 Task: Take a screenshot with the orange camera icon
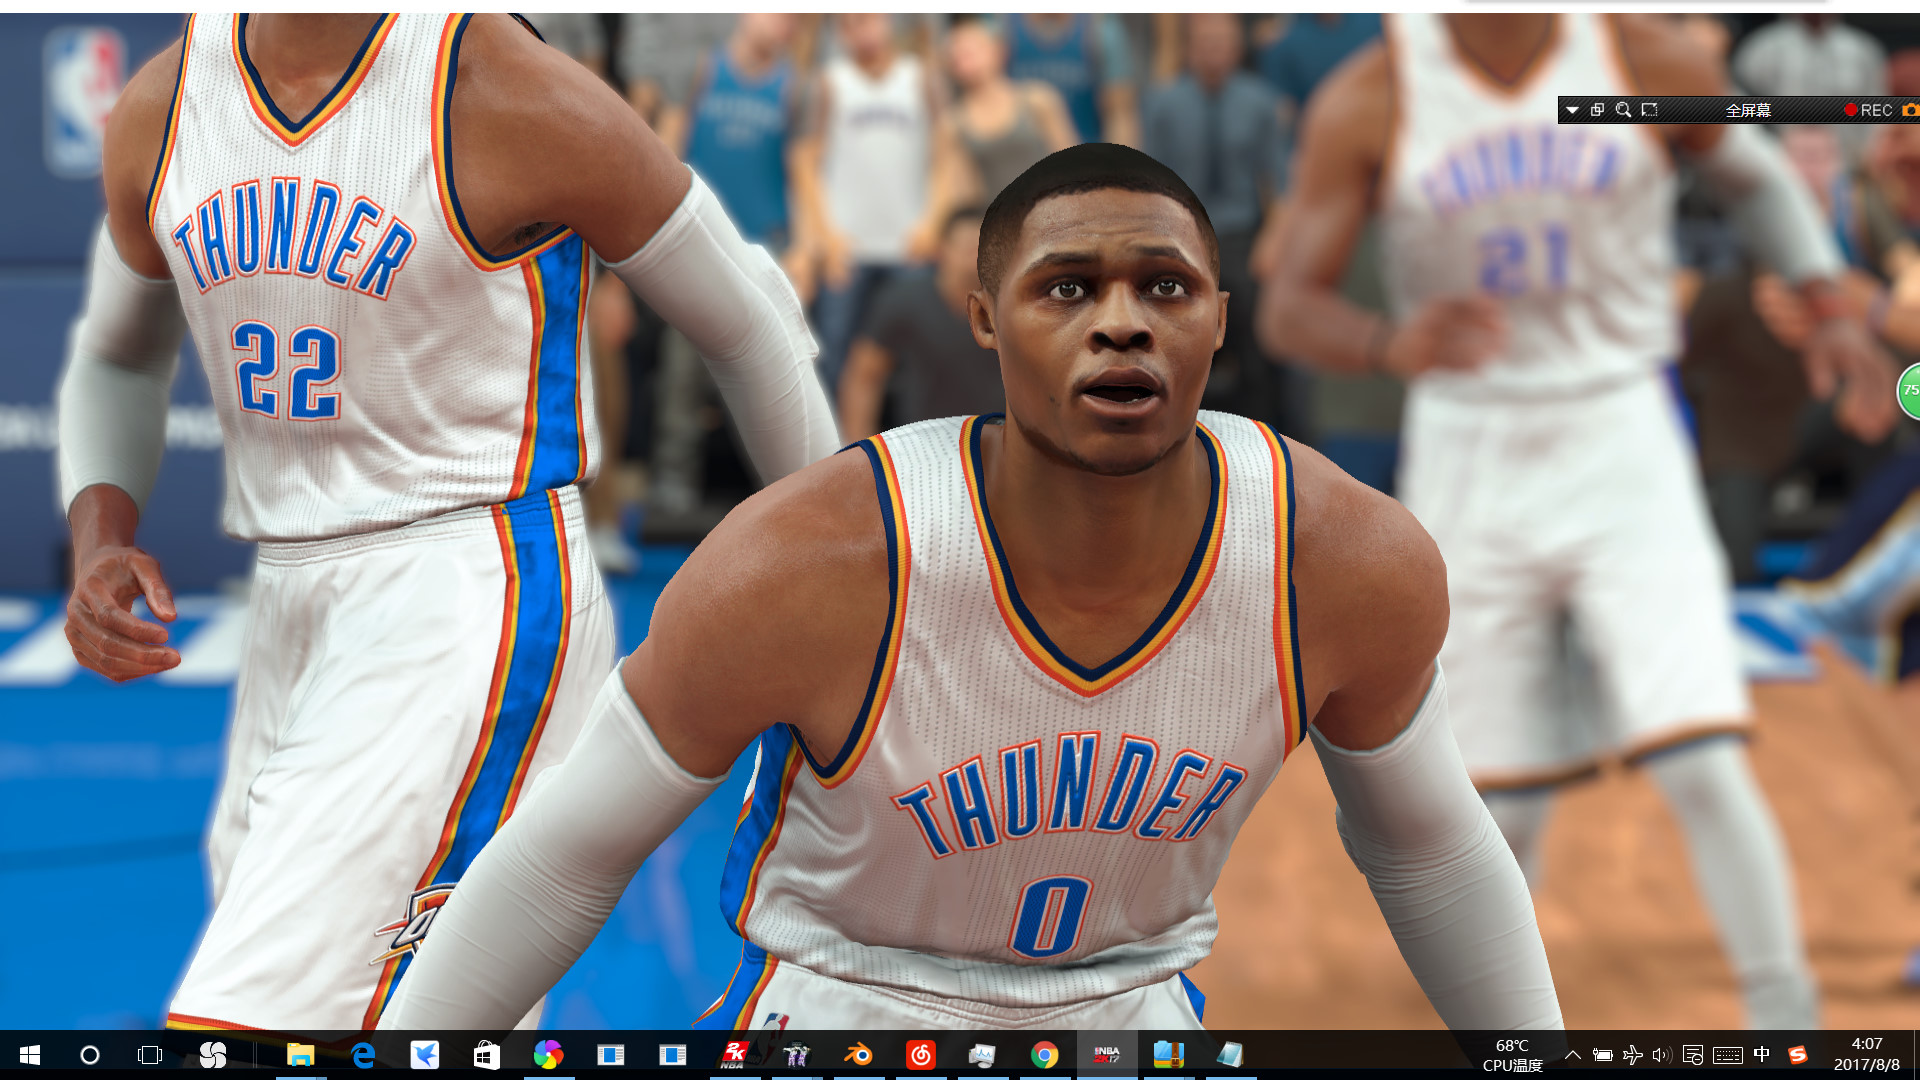(1911, 110)
